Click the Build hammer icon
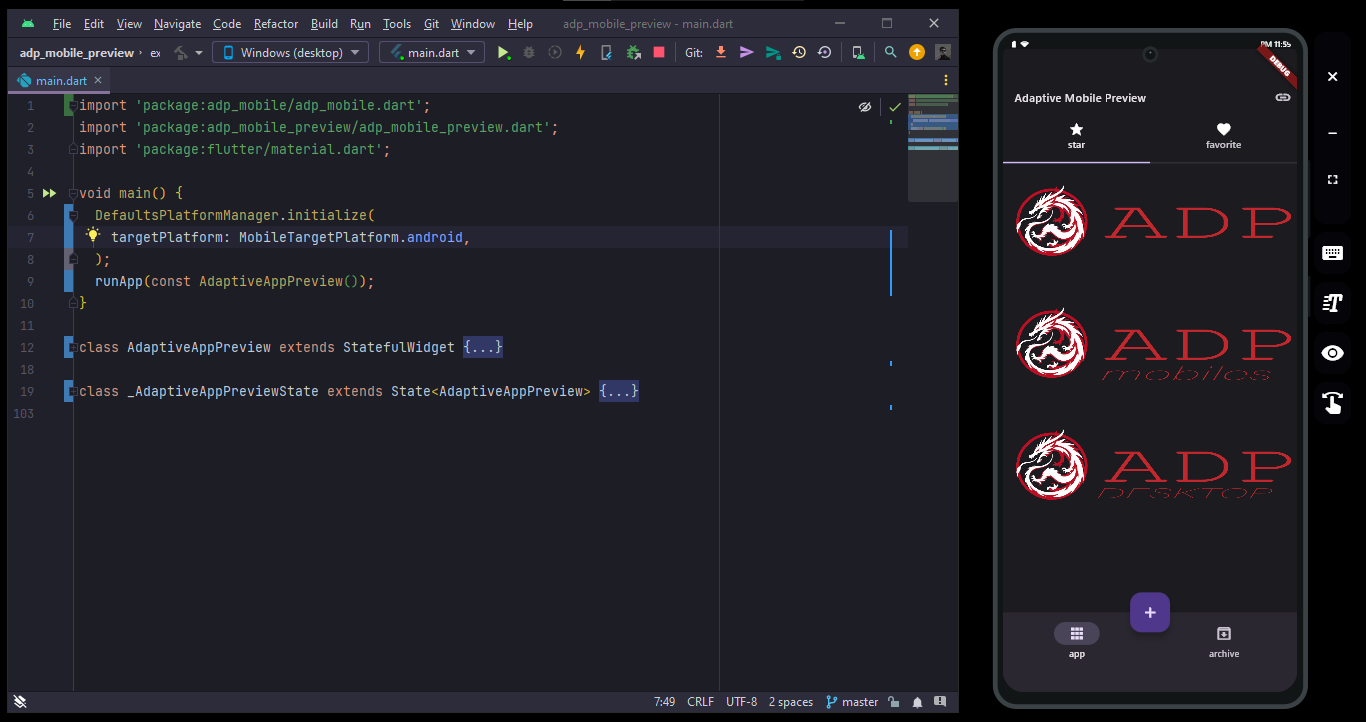1366x722 pixels. click(180, 52)
